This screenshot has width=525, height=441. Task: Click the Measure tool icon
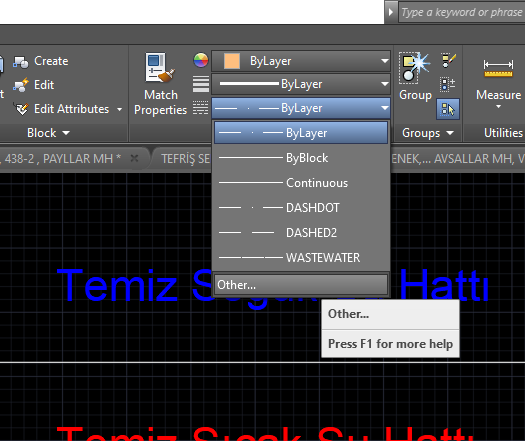click(x=498, y=68)
